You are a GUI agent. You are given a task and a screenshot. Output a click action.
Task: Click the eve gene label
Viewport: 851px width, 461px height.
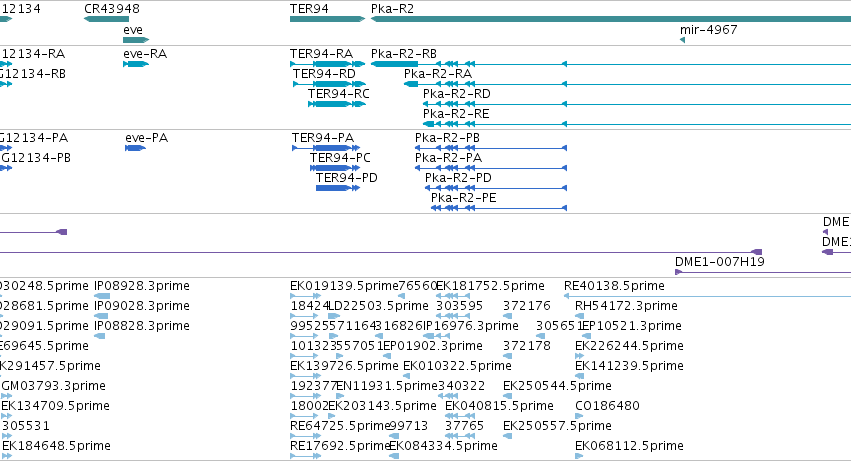tap(133, 30)
